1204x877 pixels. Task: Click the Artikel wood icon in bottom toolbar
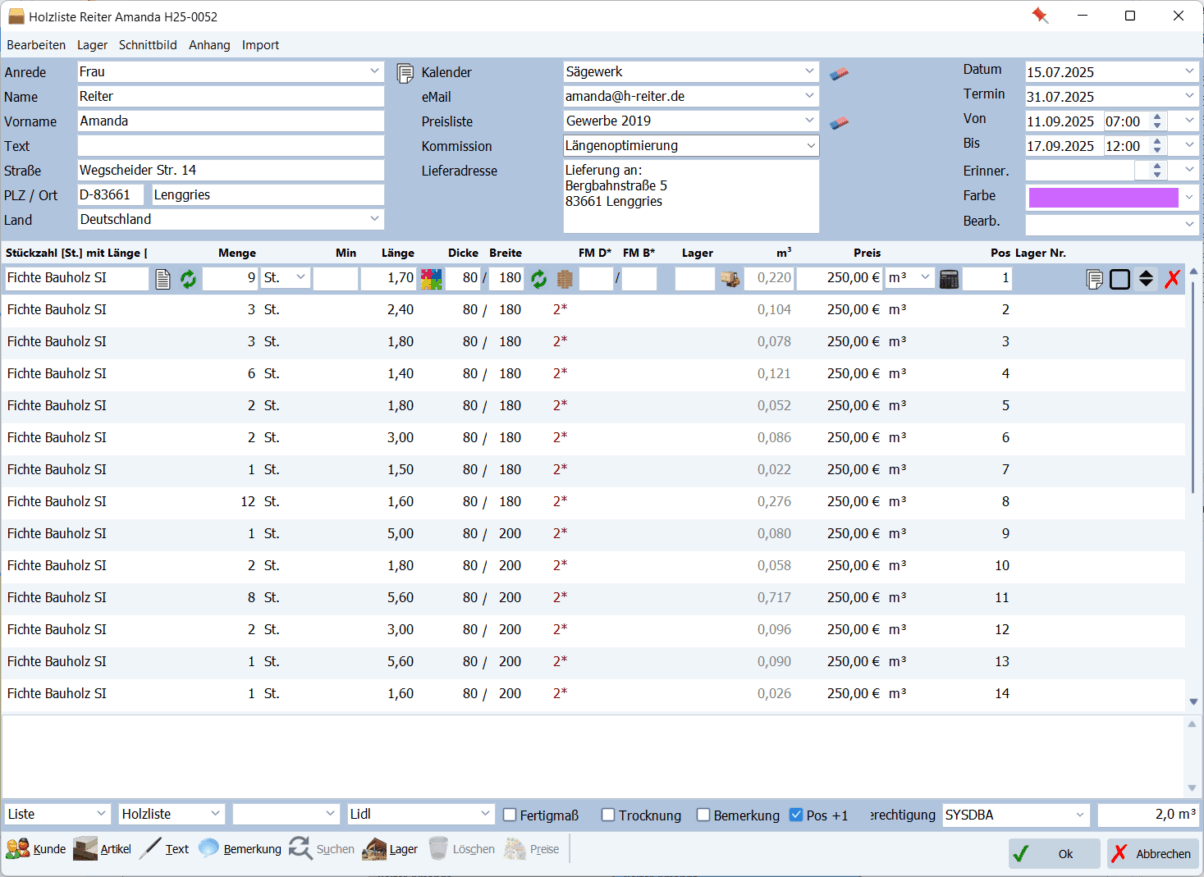coord(86,849)
